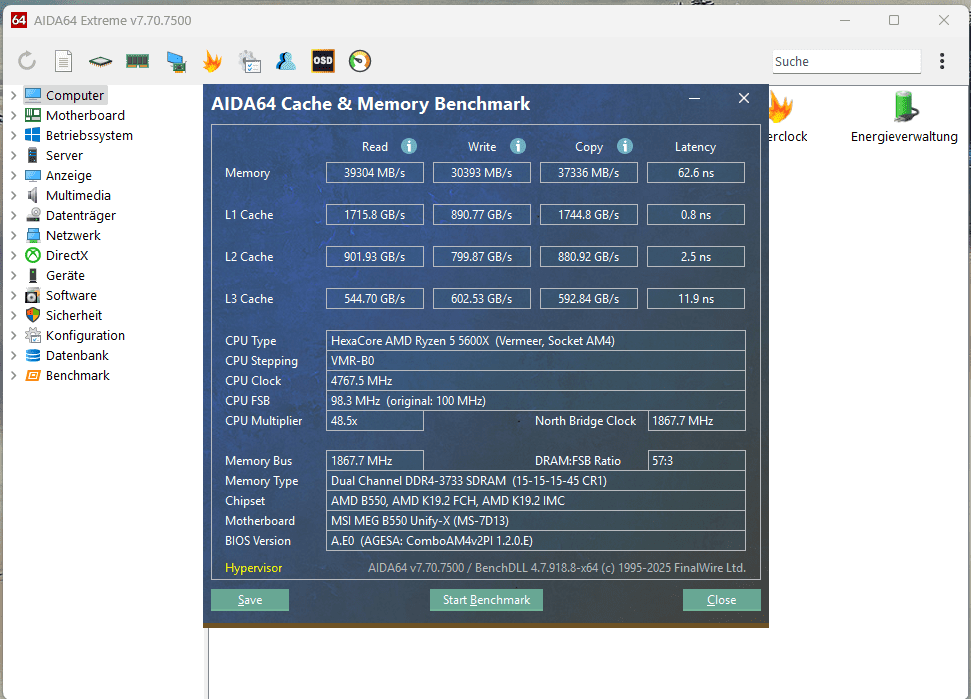The width and height of the screenshot is (971, 699).
Task: Launch the stability test flame icon
Action: pos(212,61)
